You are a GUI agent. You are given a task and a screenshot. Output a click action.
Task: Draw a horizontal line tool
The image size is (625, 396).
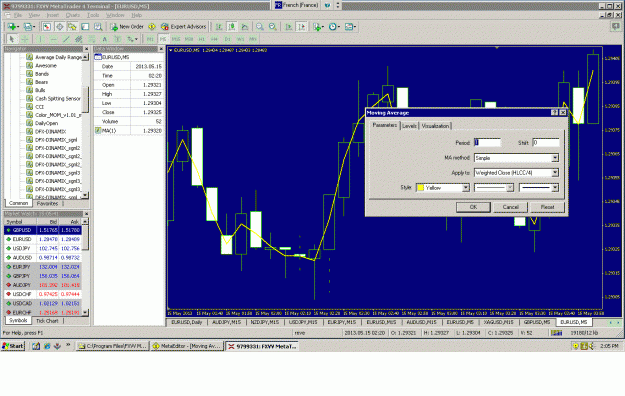(x=53, y=39)
